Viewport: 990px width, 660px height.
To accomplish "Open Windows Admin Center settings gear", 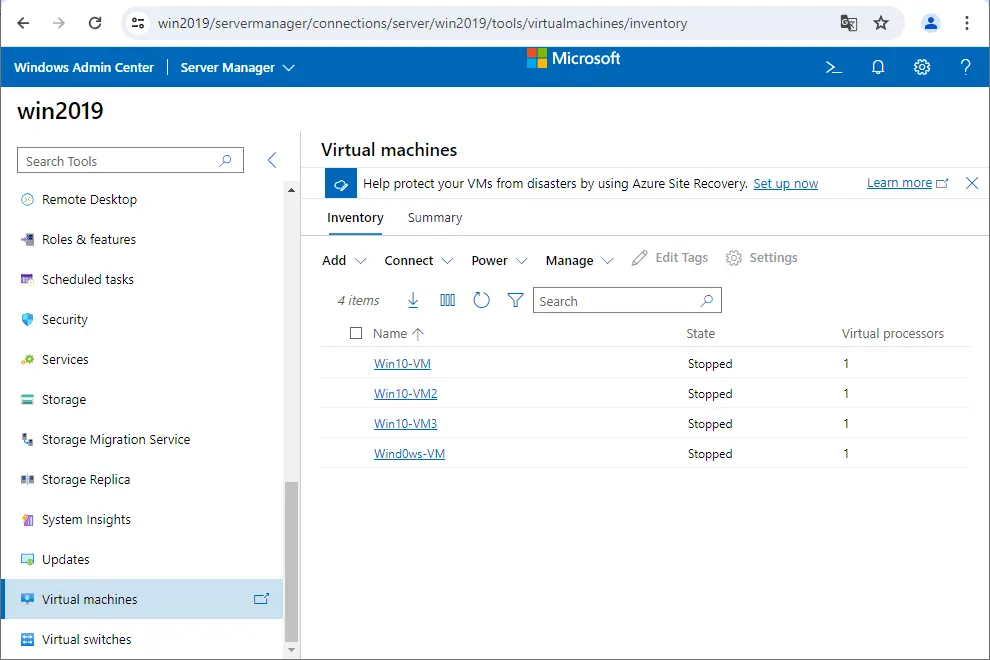I will tap(922, 67).
